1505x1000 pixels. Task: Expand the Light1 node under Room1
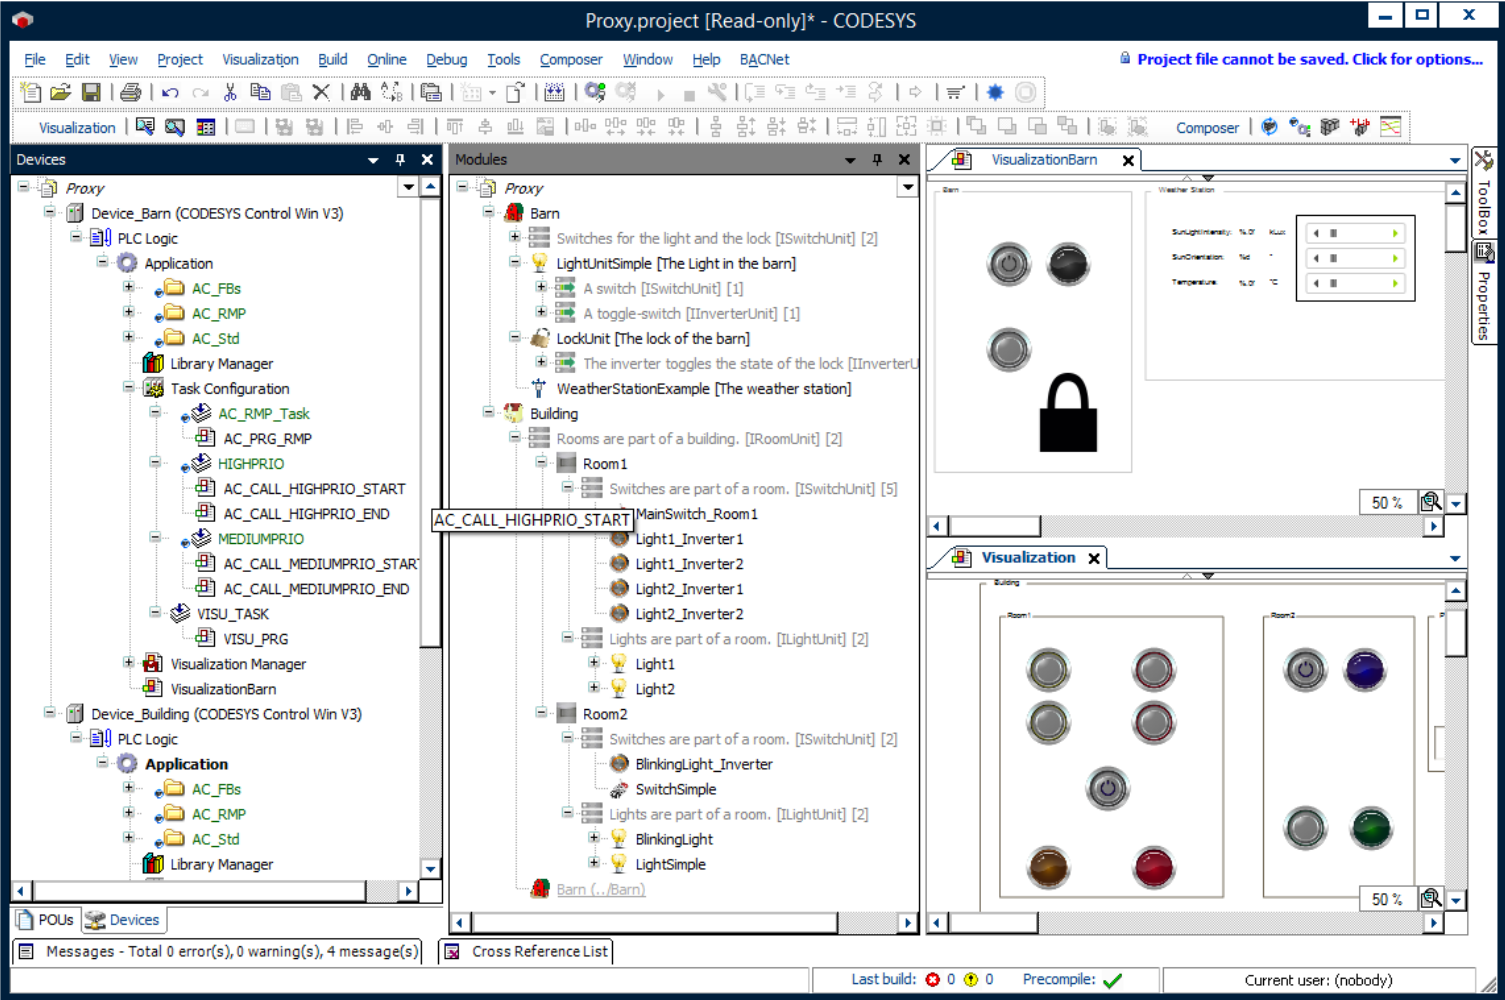(x=594, y=662)
